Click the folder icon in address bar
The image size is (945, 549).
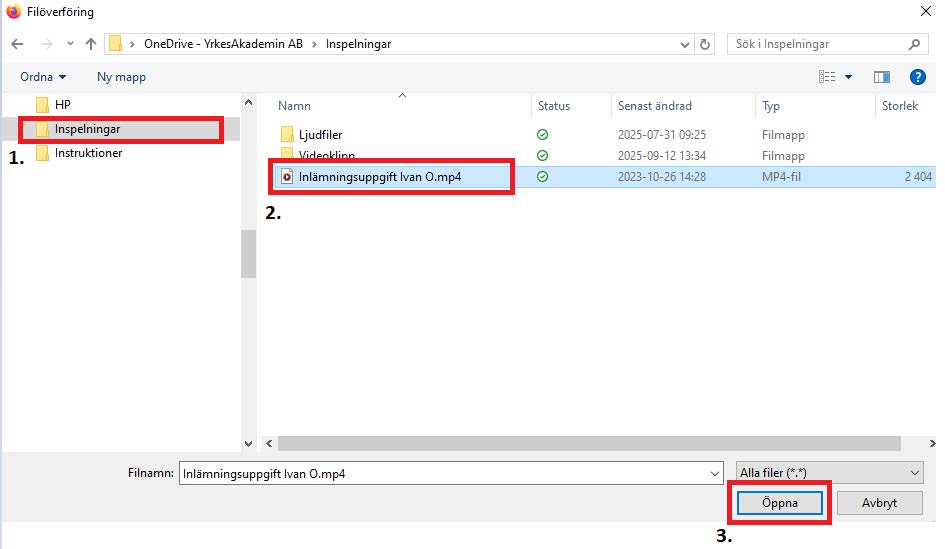pos(115,44)
